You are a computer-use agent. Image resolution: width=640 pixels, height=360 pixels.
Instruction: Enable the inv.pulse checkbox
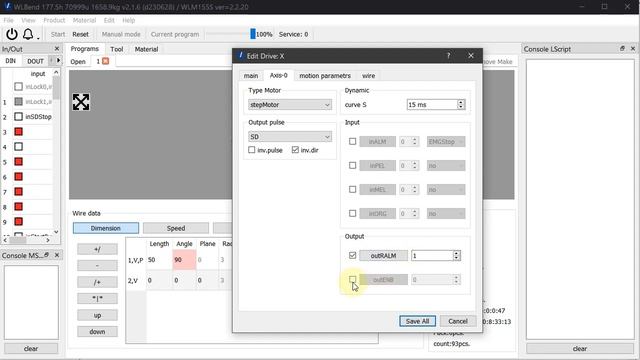pos(251,150)
